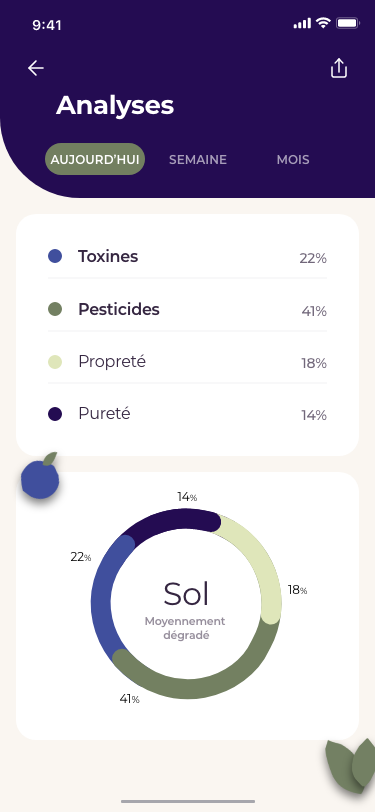Select the Pureté list entry
The image size is (375, 812).
[x=188, y=414]
